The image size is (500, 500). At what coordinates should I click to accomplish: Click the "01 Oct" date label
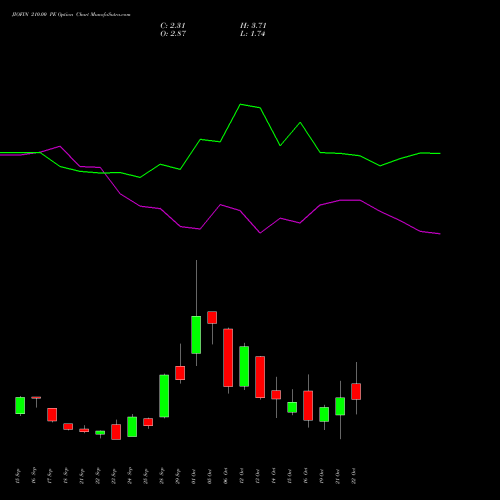pos(194,476)
